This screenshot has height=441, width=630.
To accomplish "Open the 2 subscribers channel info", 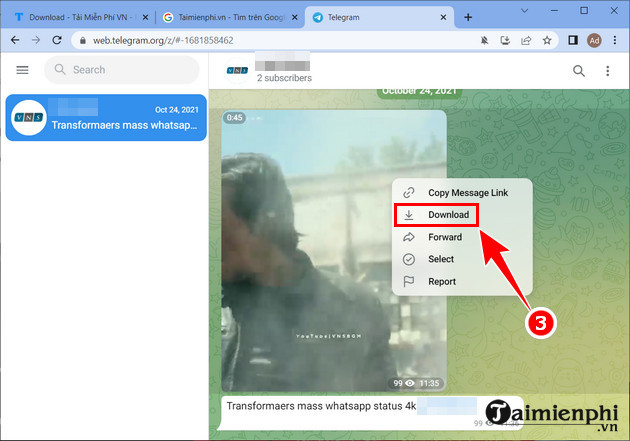I will 284,78.
